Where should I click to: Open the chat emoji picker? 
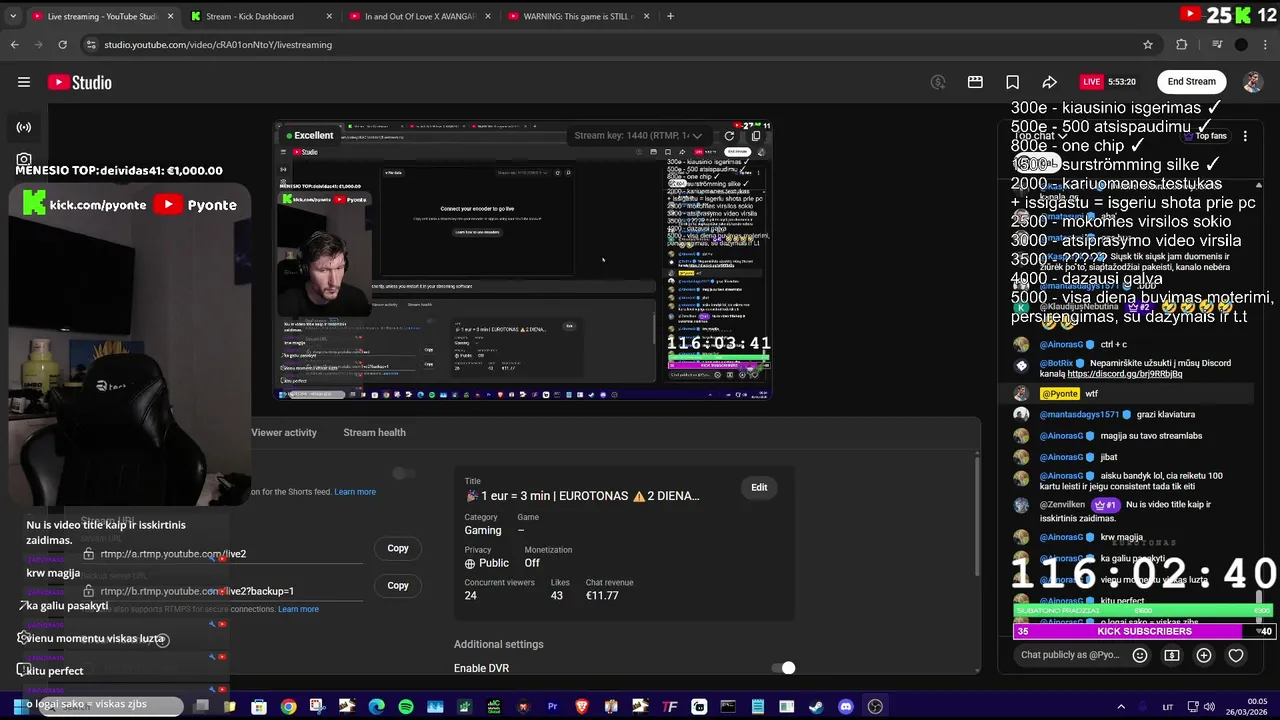tap(1140, 655)
